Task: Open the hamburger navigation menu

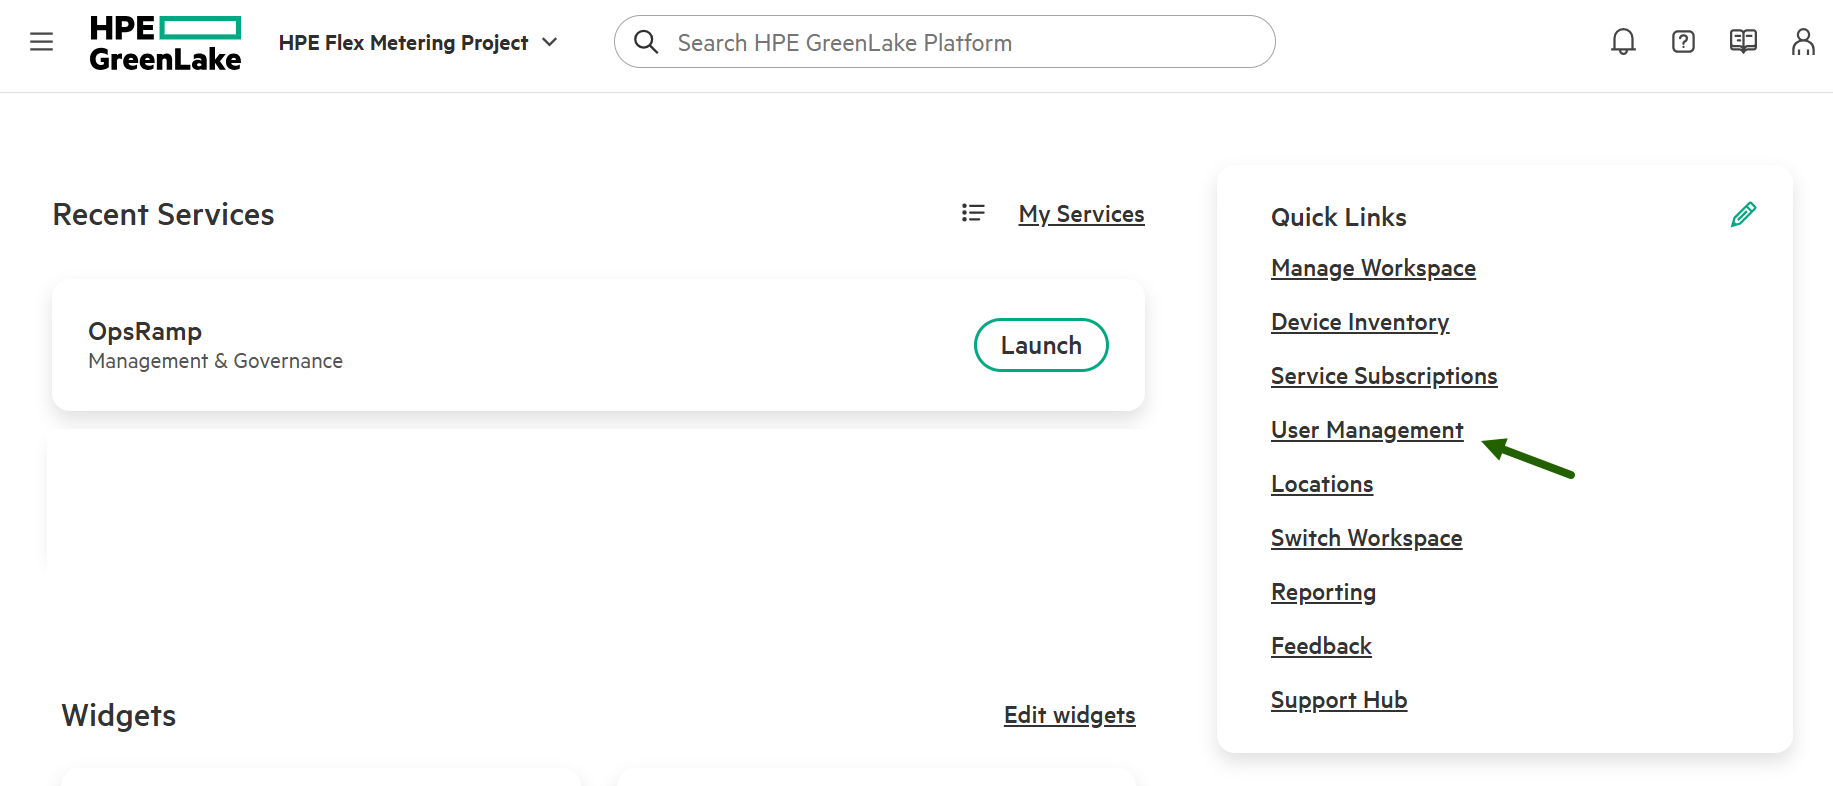Action: point(41,42)
